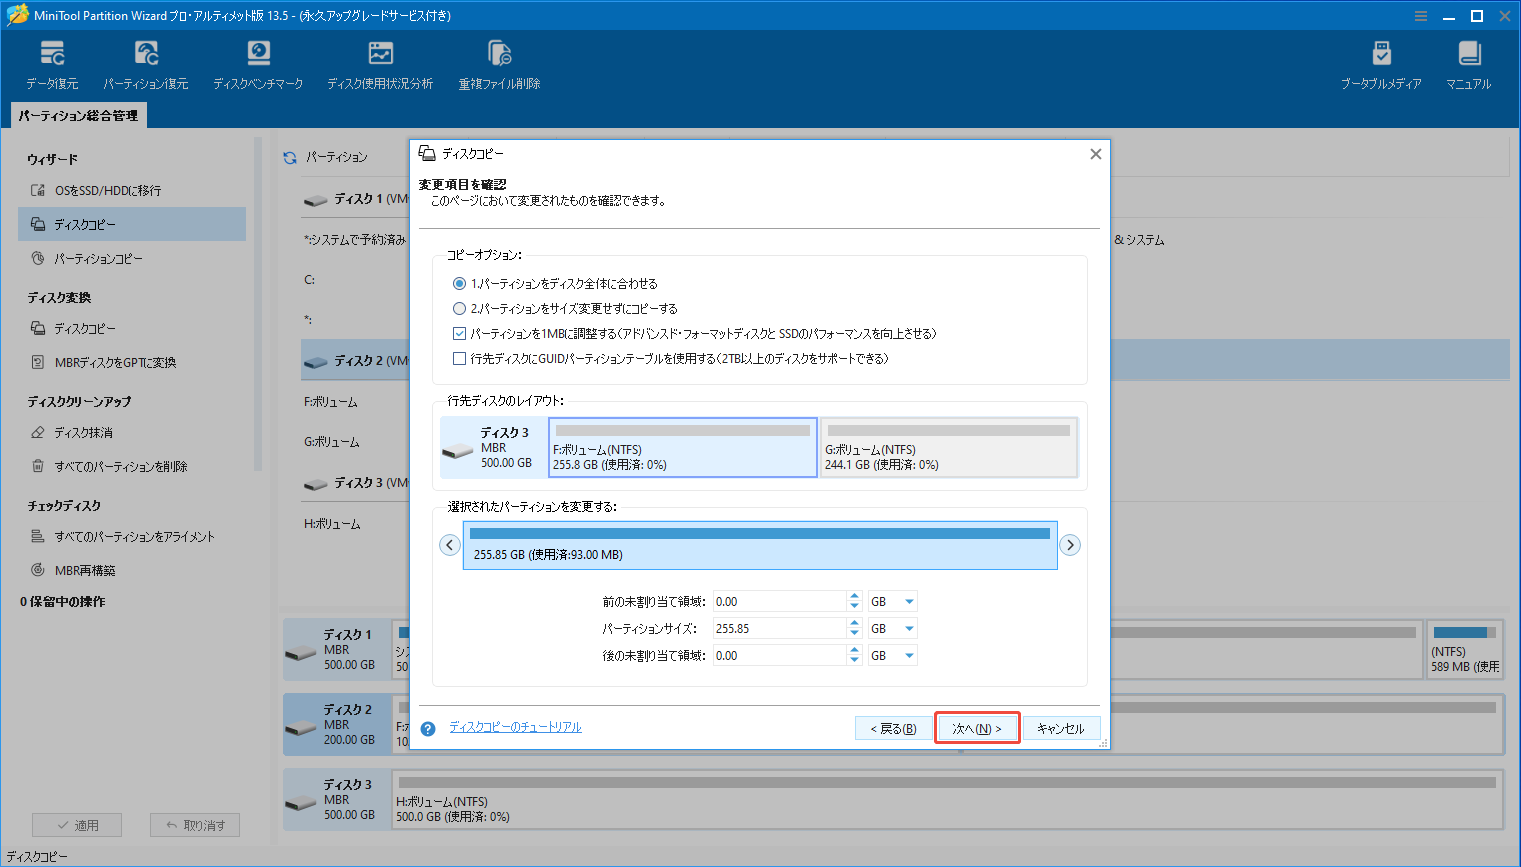The image size is (1521, 867).
Task: Click the right arrow beside the partition bar
Action: pos(1070,544)
